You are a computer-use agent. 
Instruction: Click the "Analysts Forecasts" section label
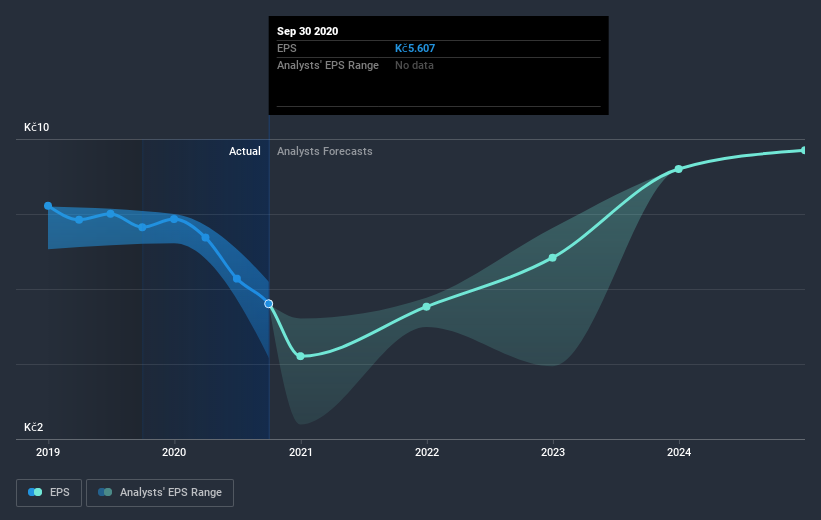(x=324, y=151)
